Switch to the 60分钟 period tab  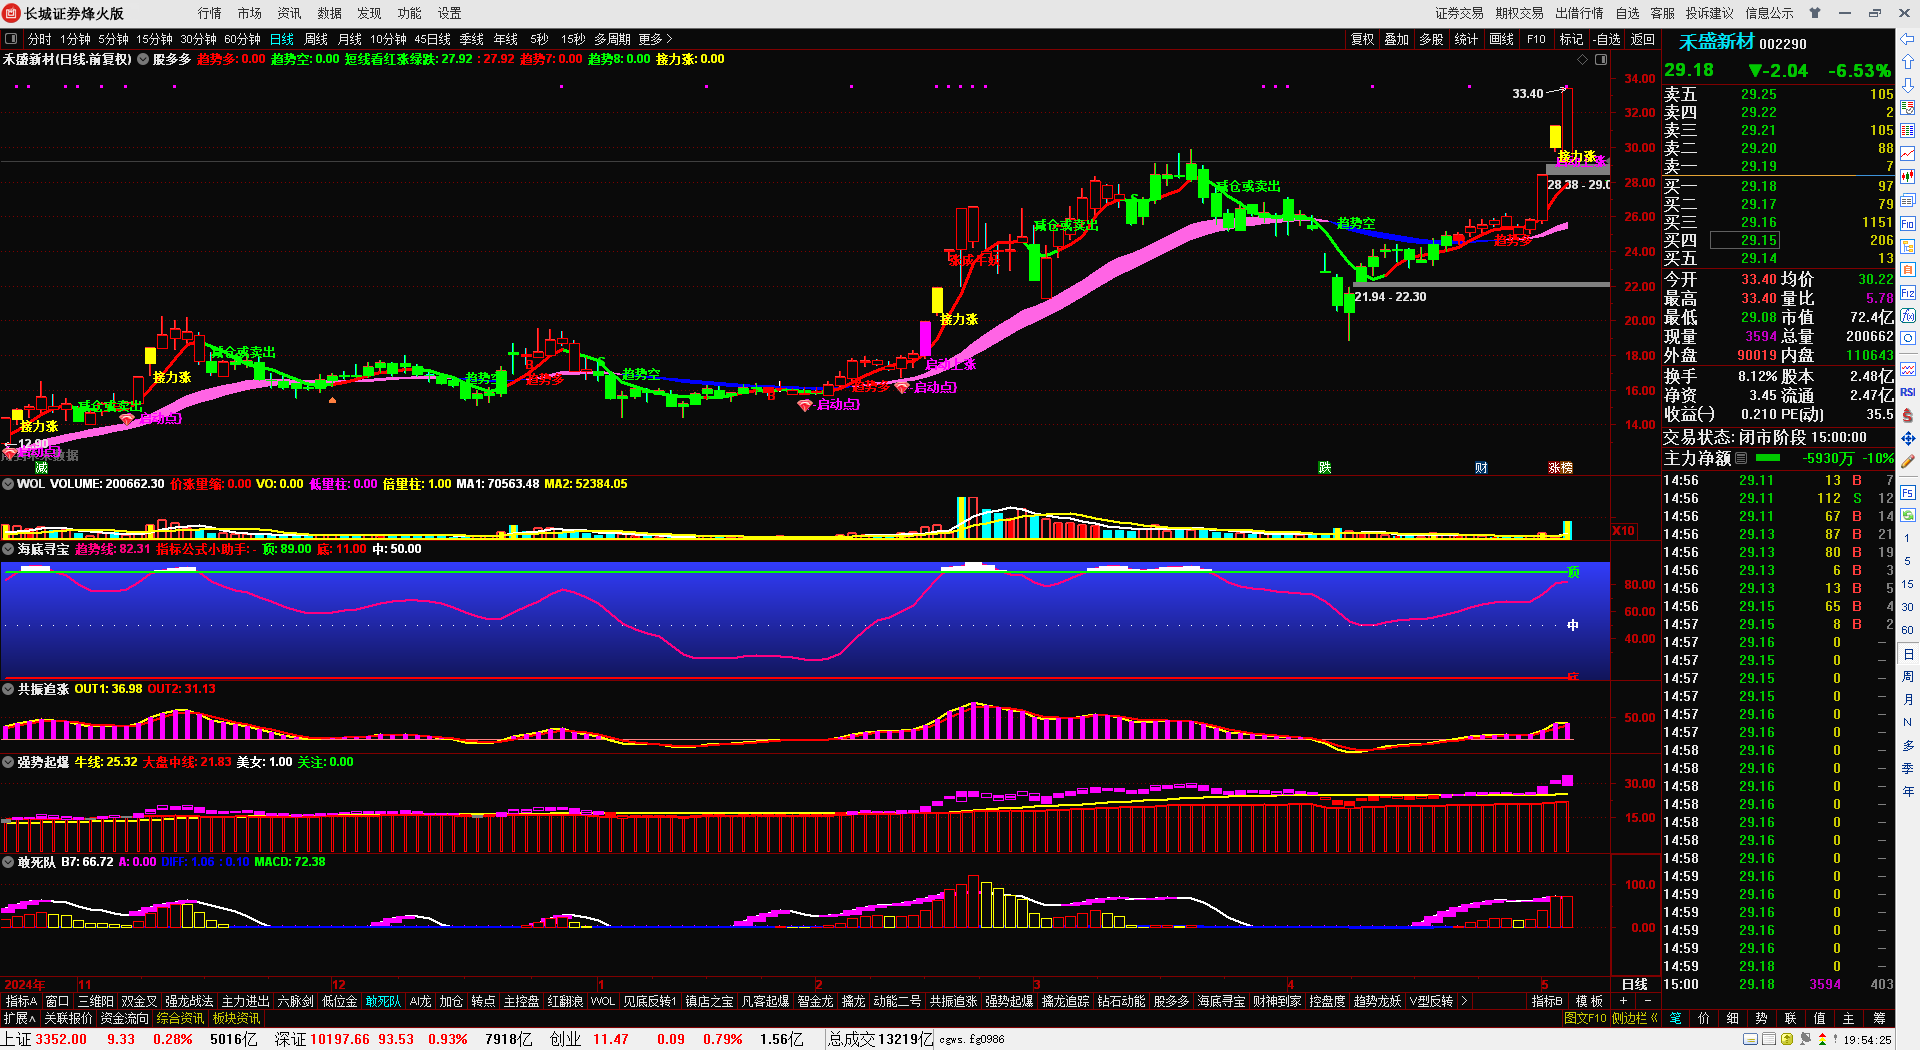click(x=242, y=39)
